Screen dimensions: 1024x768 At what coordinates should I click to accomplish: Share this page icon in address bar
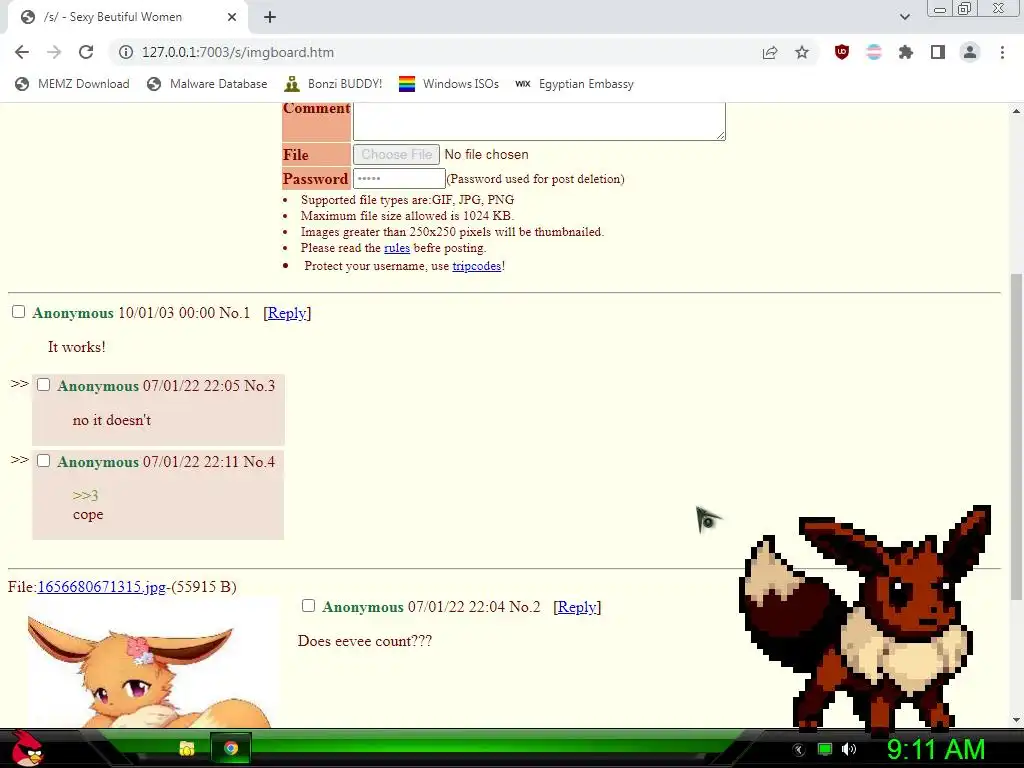coord(770,52)
